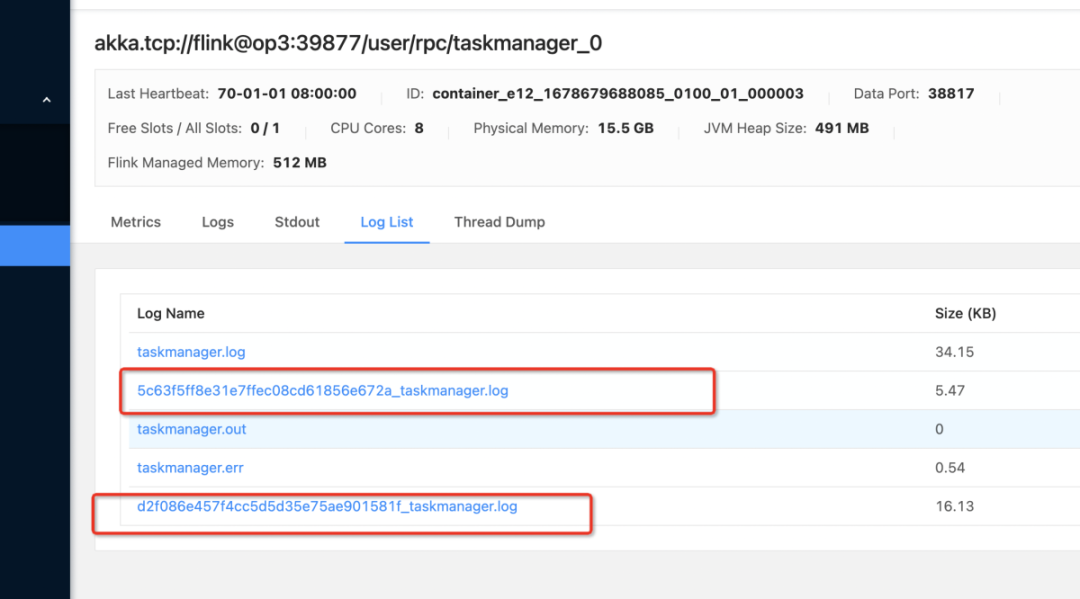Open the taskmanager.err log link
The height and width of the screenshot is (599, 1080).
pyautogui.click(x=190, y=467)
